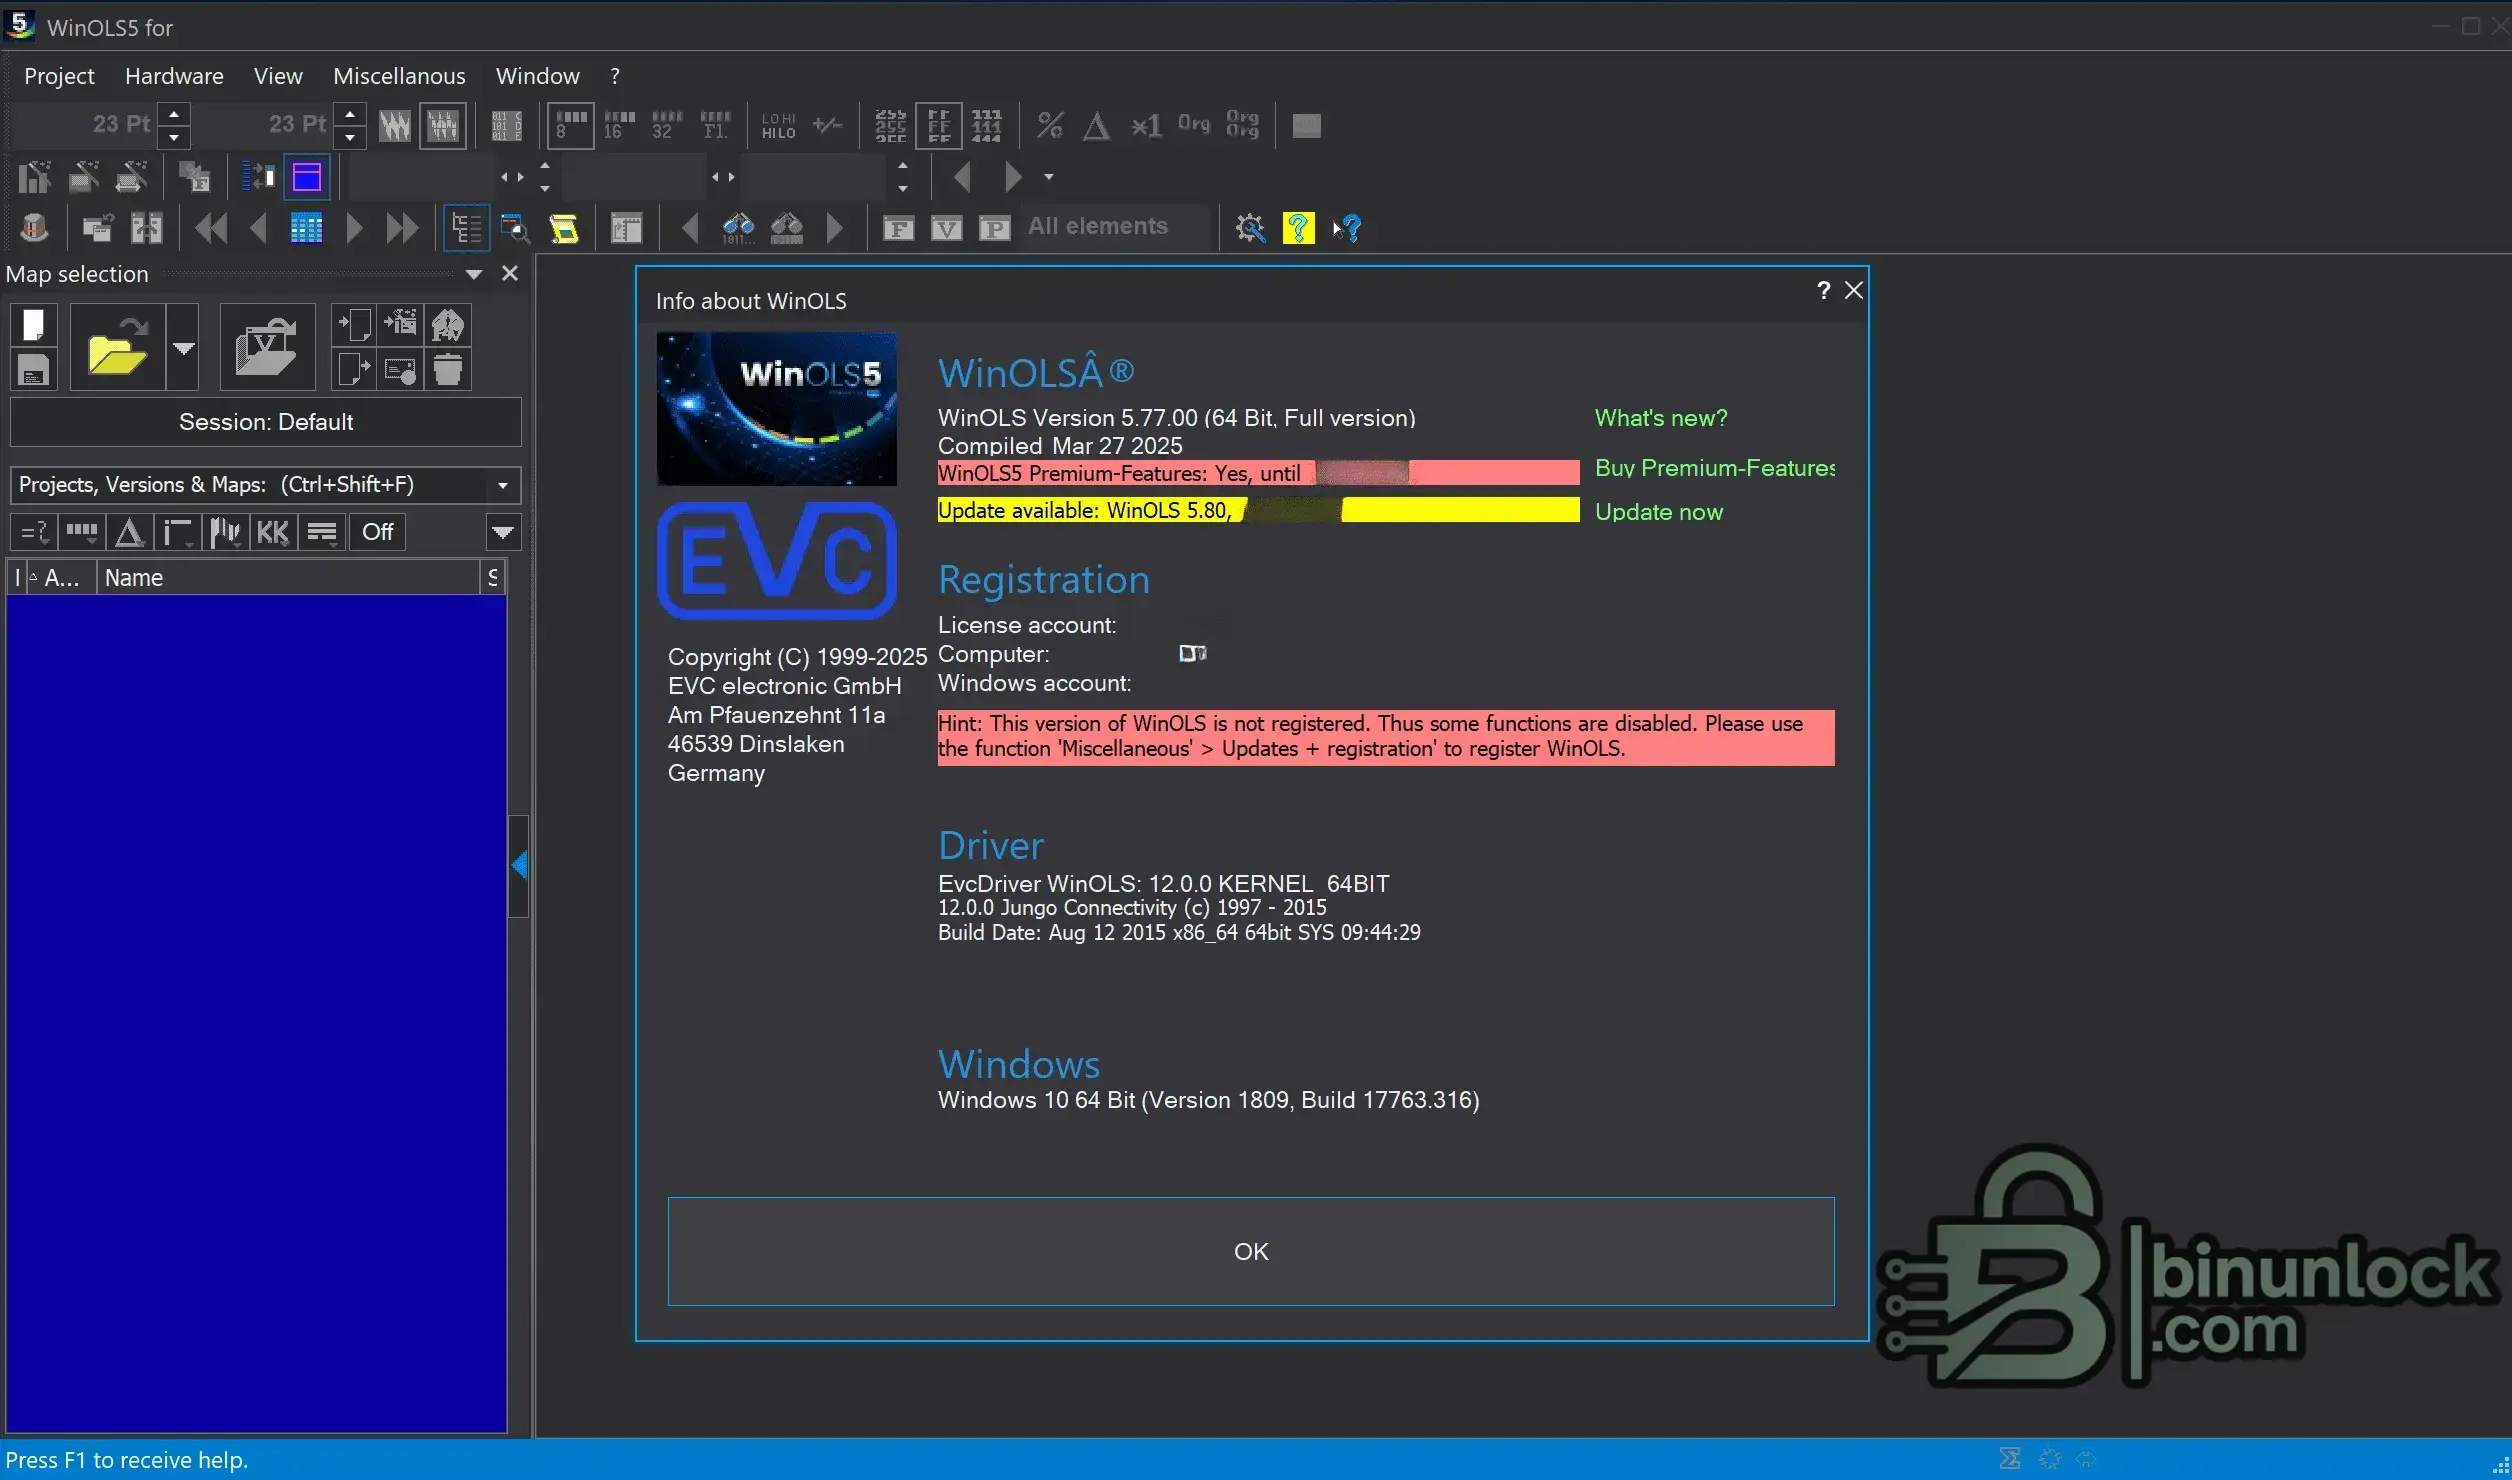Open the dropdown arrow beside navigation triangles
The width and height of the screenshot is (2512, 1480).
coord(1048,177)
